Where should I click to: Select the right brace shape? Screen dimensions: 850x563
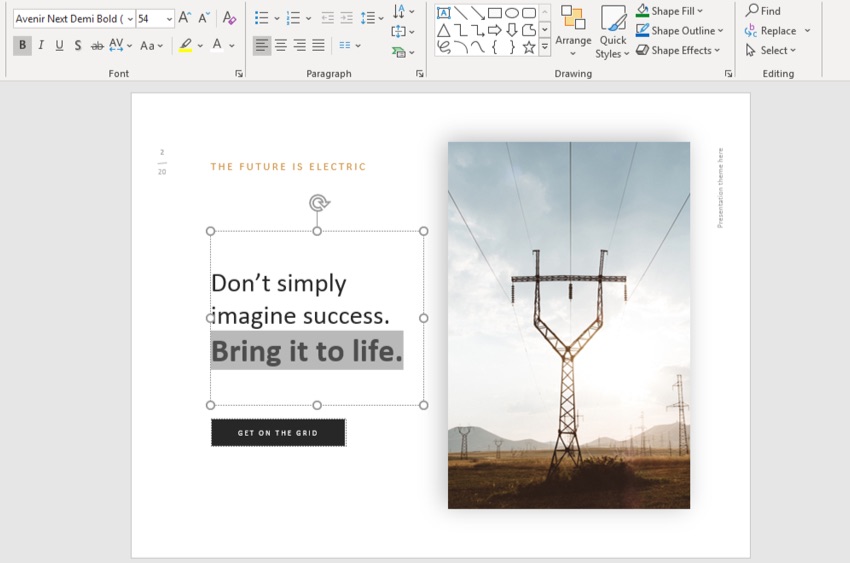[512, 47]
